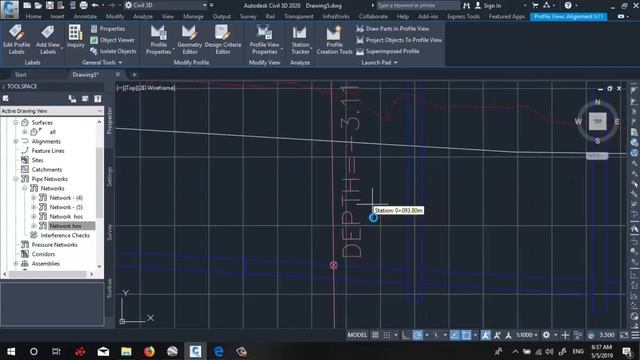Click Draw Parts in Profile View
The image size is (640, 360).
(393, 29)
